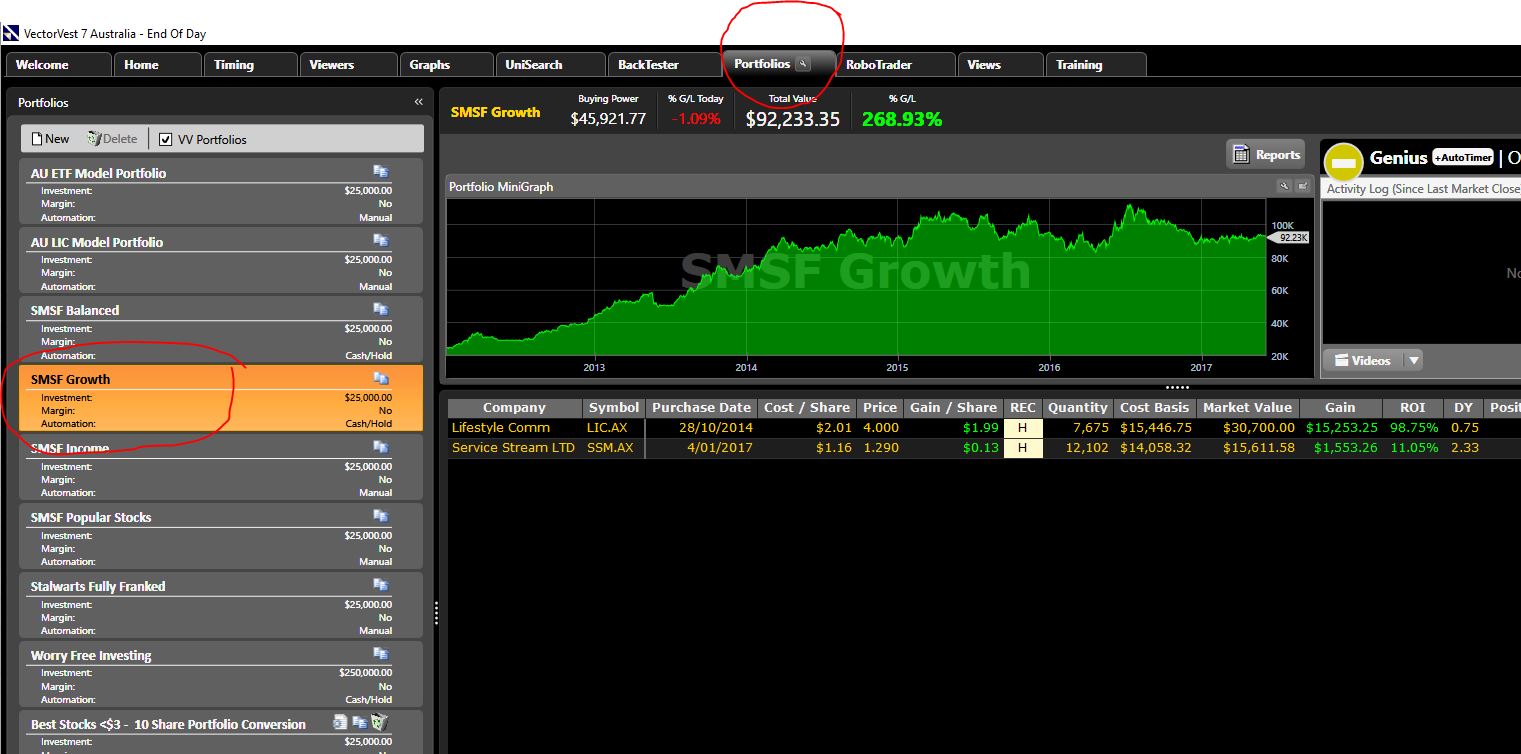Collapse the Portfolios sidebar with the double chevron
The width and height of the screenshot is (1521, 754).
[419, 101]
